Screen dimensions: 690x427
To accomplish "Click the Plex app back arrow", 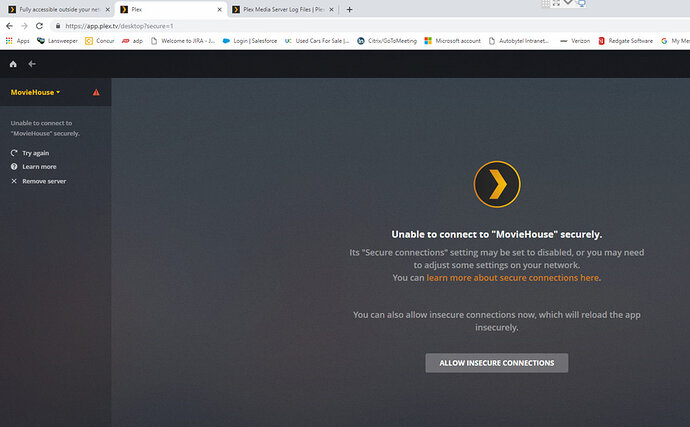I will tap(32, 64).
